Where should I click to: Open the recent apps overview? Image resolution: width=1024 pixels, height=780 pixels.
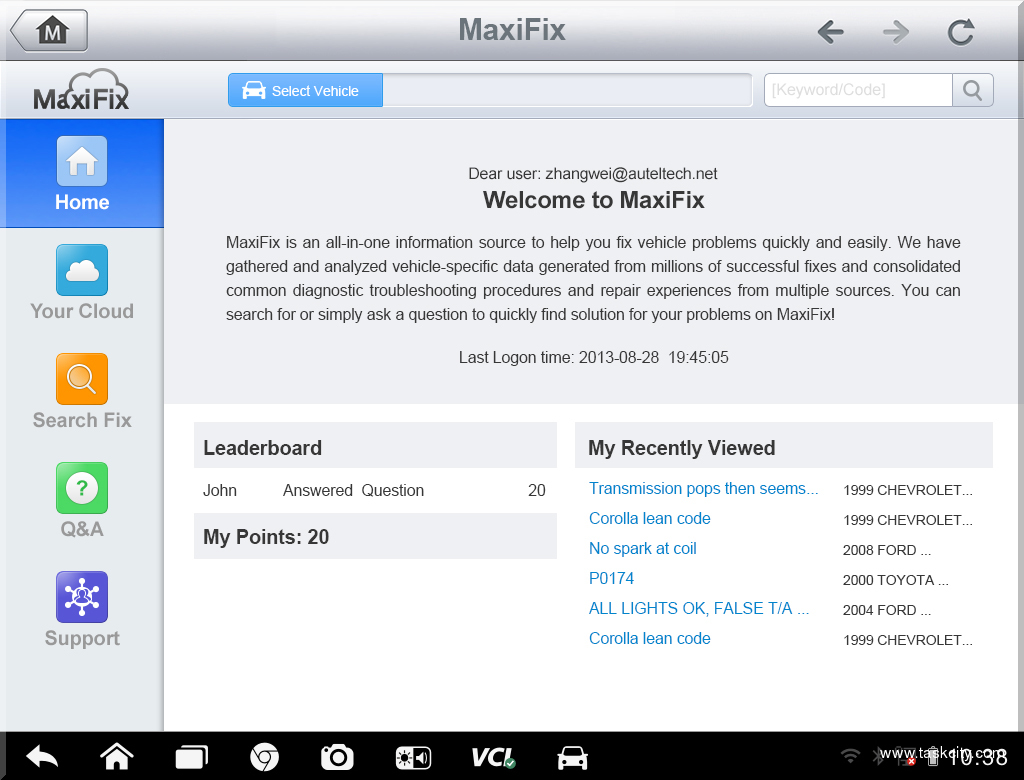[191, 757]
